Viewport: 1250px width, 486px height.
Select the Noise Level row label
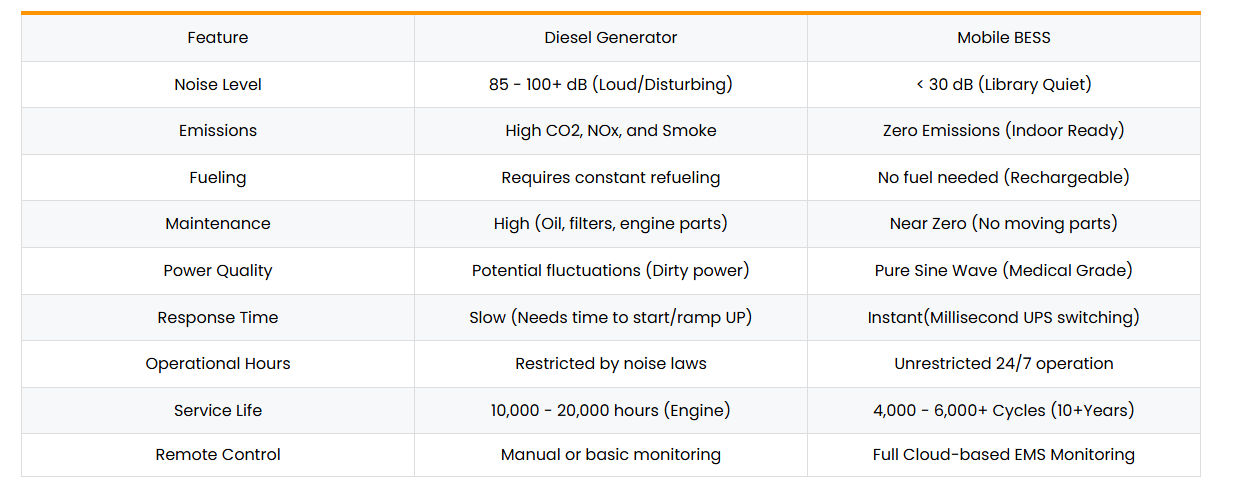(218, 85)
